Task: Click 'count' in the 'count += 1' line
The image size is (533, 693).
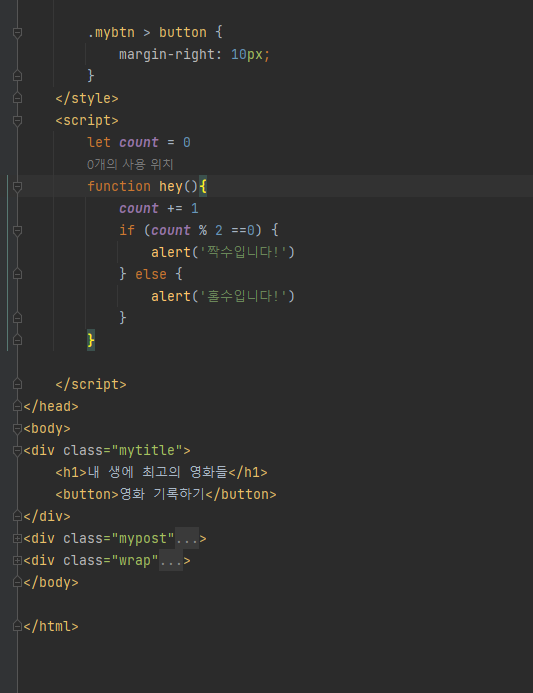Action: tap(139, 208)
